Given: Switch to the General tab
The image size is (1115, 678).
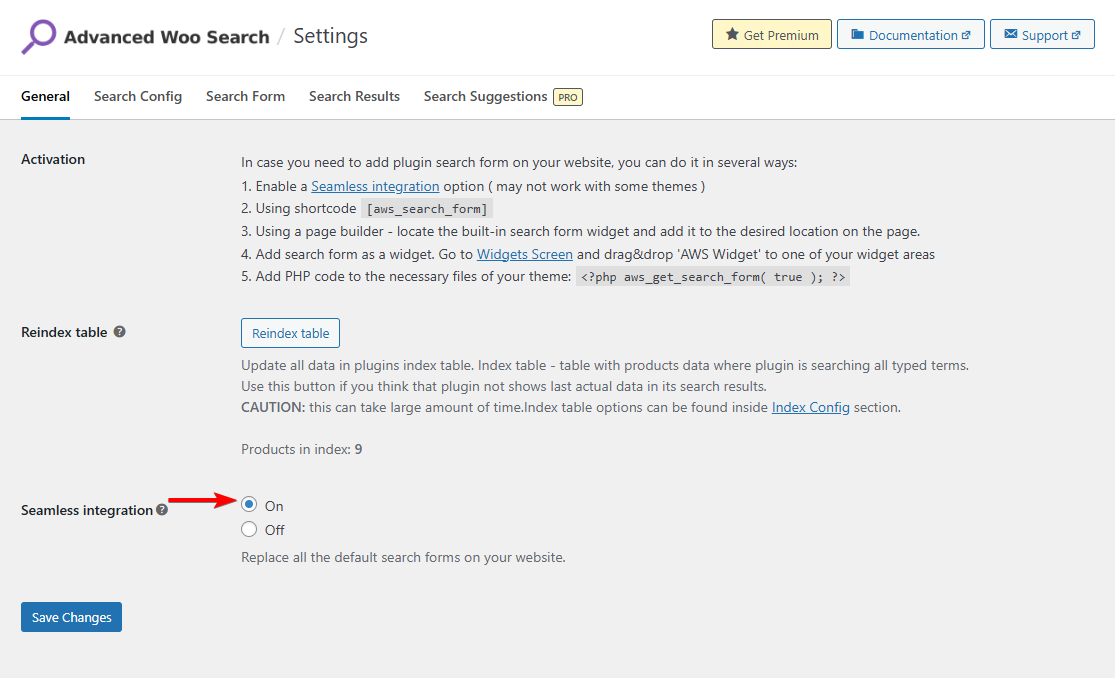Looking at the screenshot, I should 45,97.
